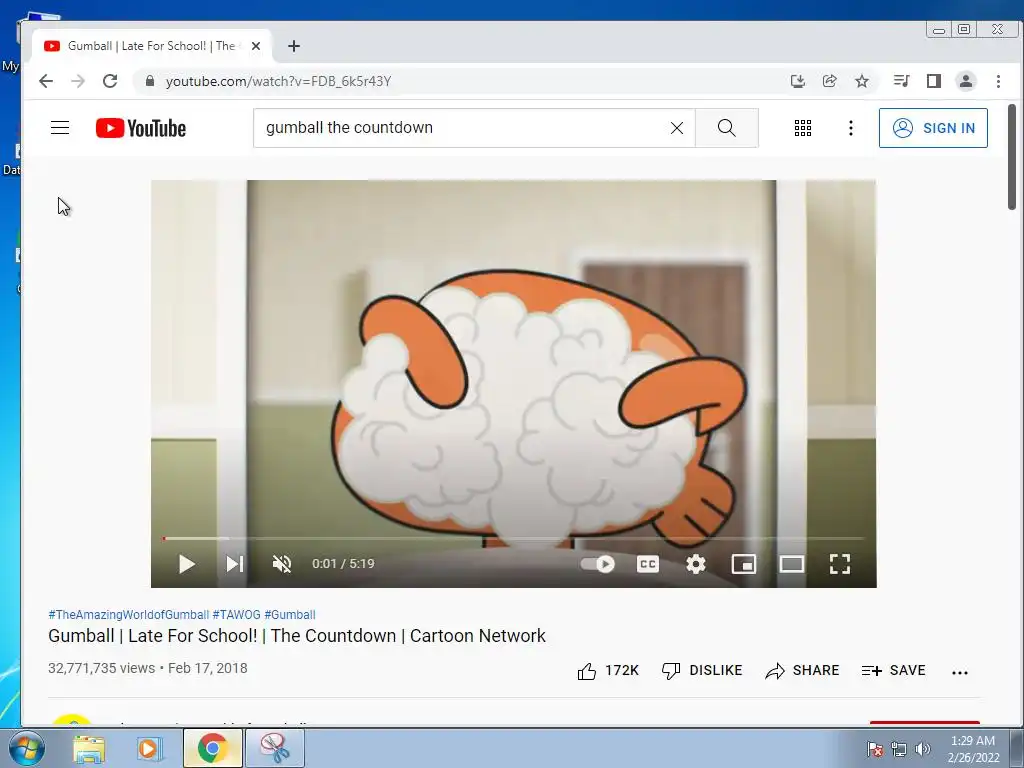
Task: Toggle Chrome side panel
Action: [934, 81]
